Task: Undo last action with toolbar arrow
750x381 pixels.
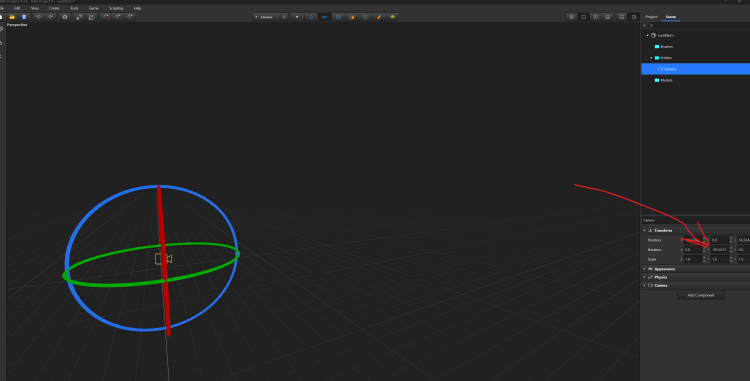Action: [x=38, y=17]
